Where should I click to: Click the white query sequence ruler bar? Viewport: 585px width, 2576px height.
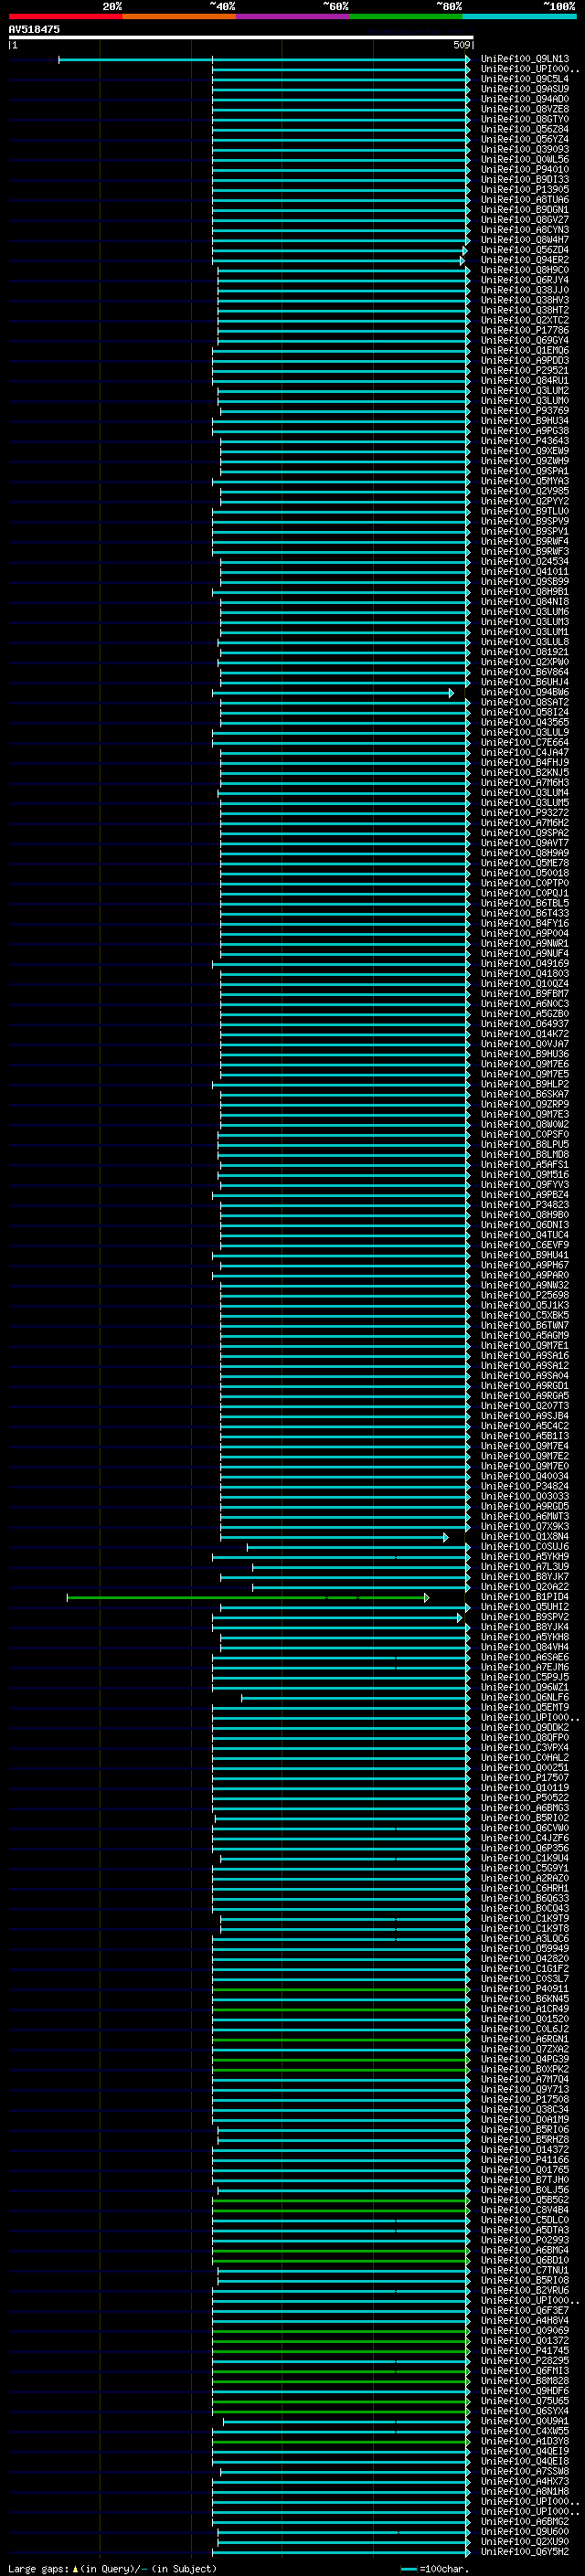[241, 37]
